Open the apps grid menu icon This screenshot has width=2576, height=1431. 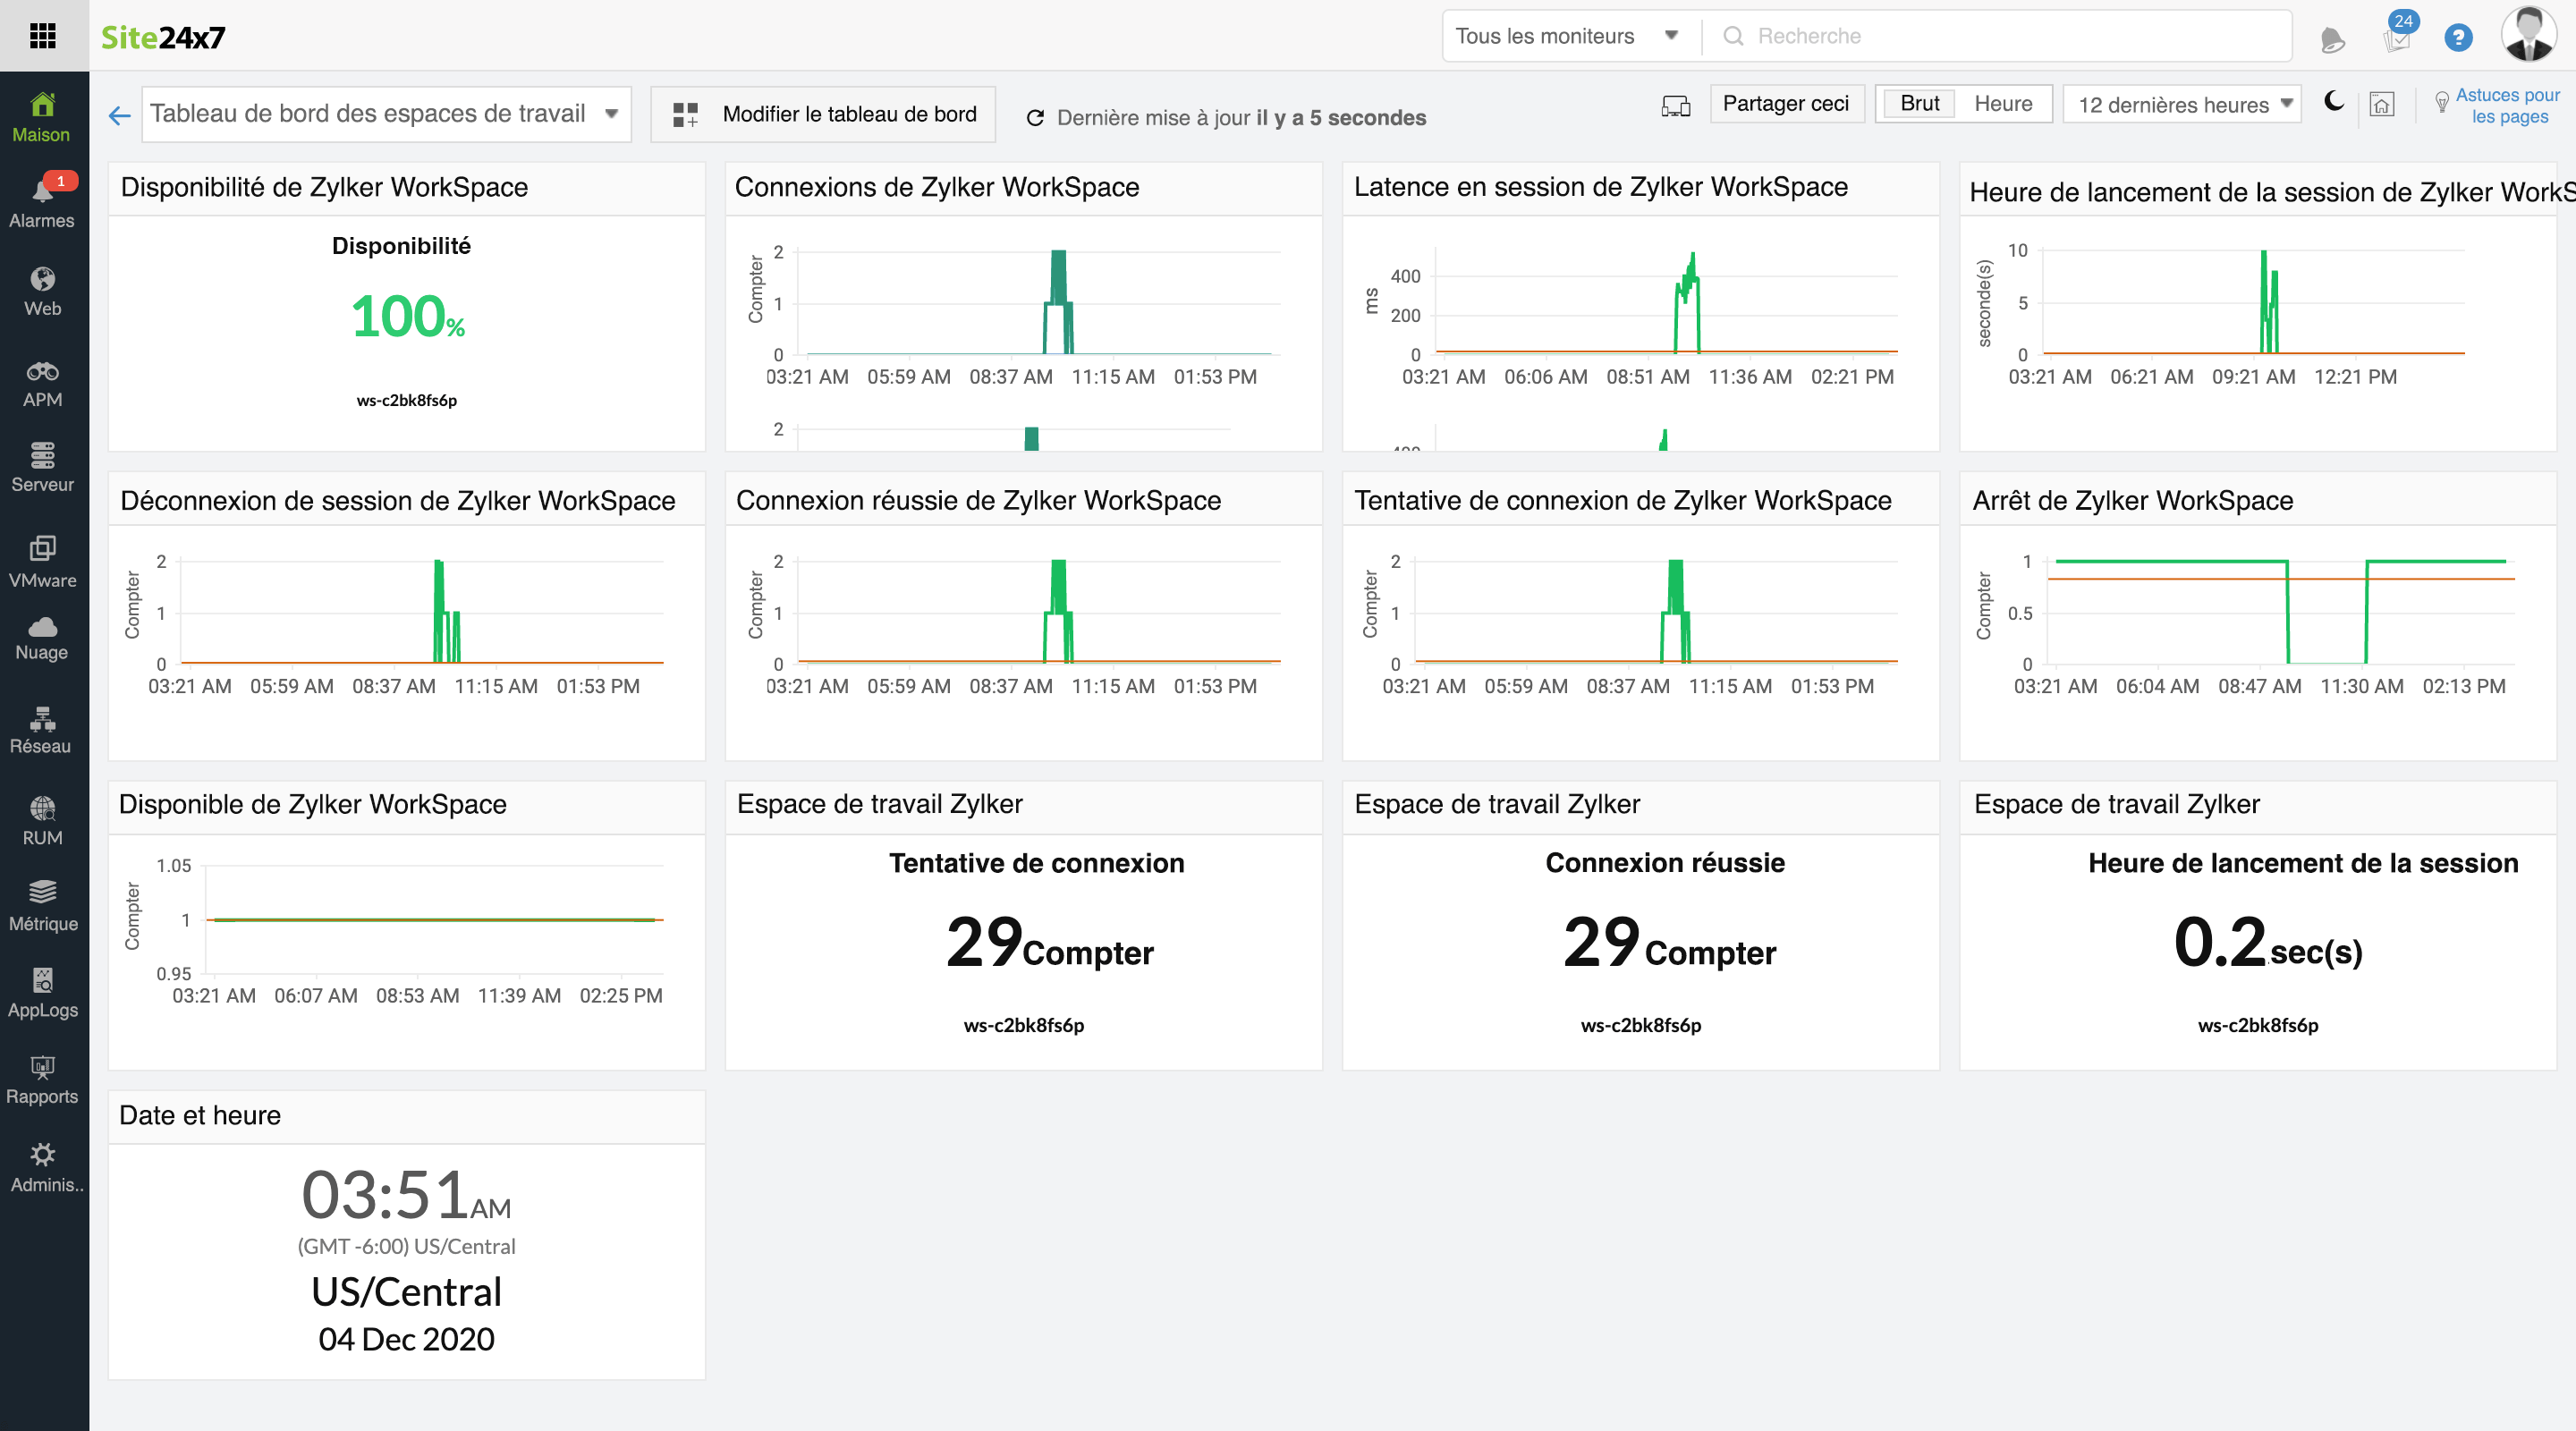(x=42, y=36)
